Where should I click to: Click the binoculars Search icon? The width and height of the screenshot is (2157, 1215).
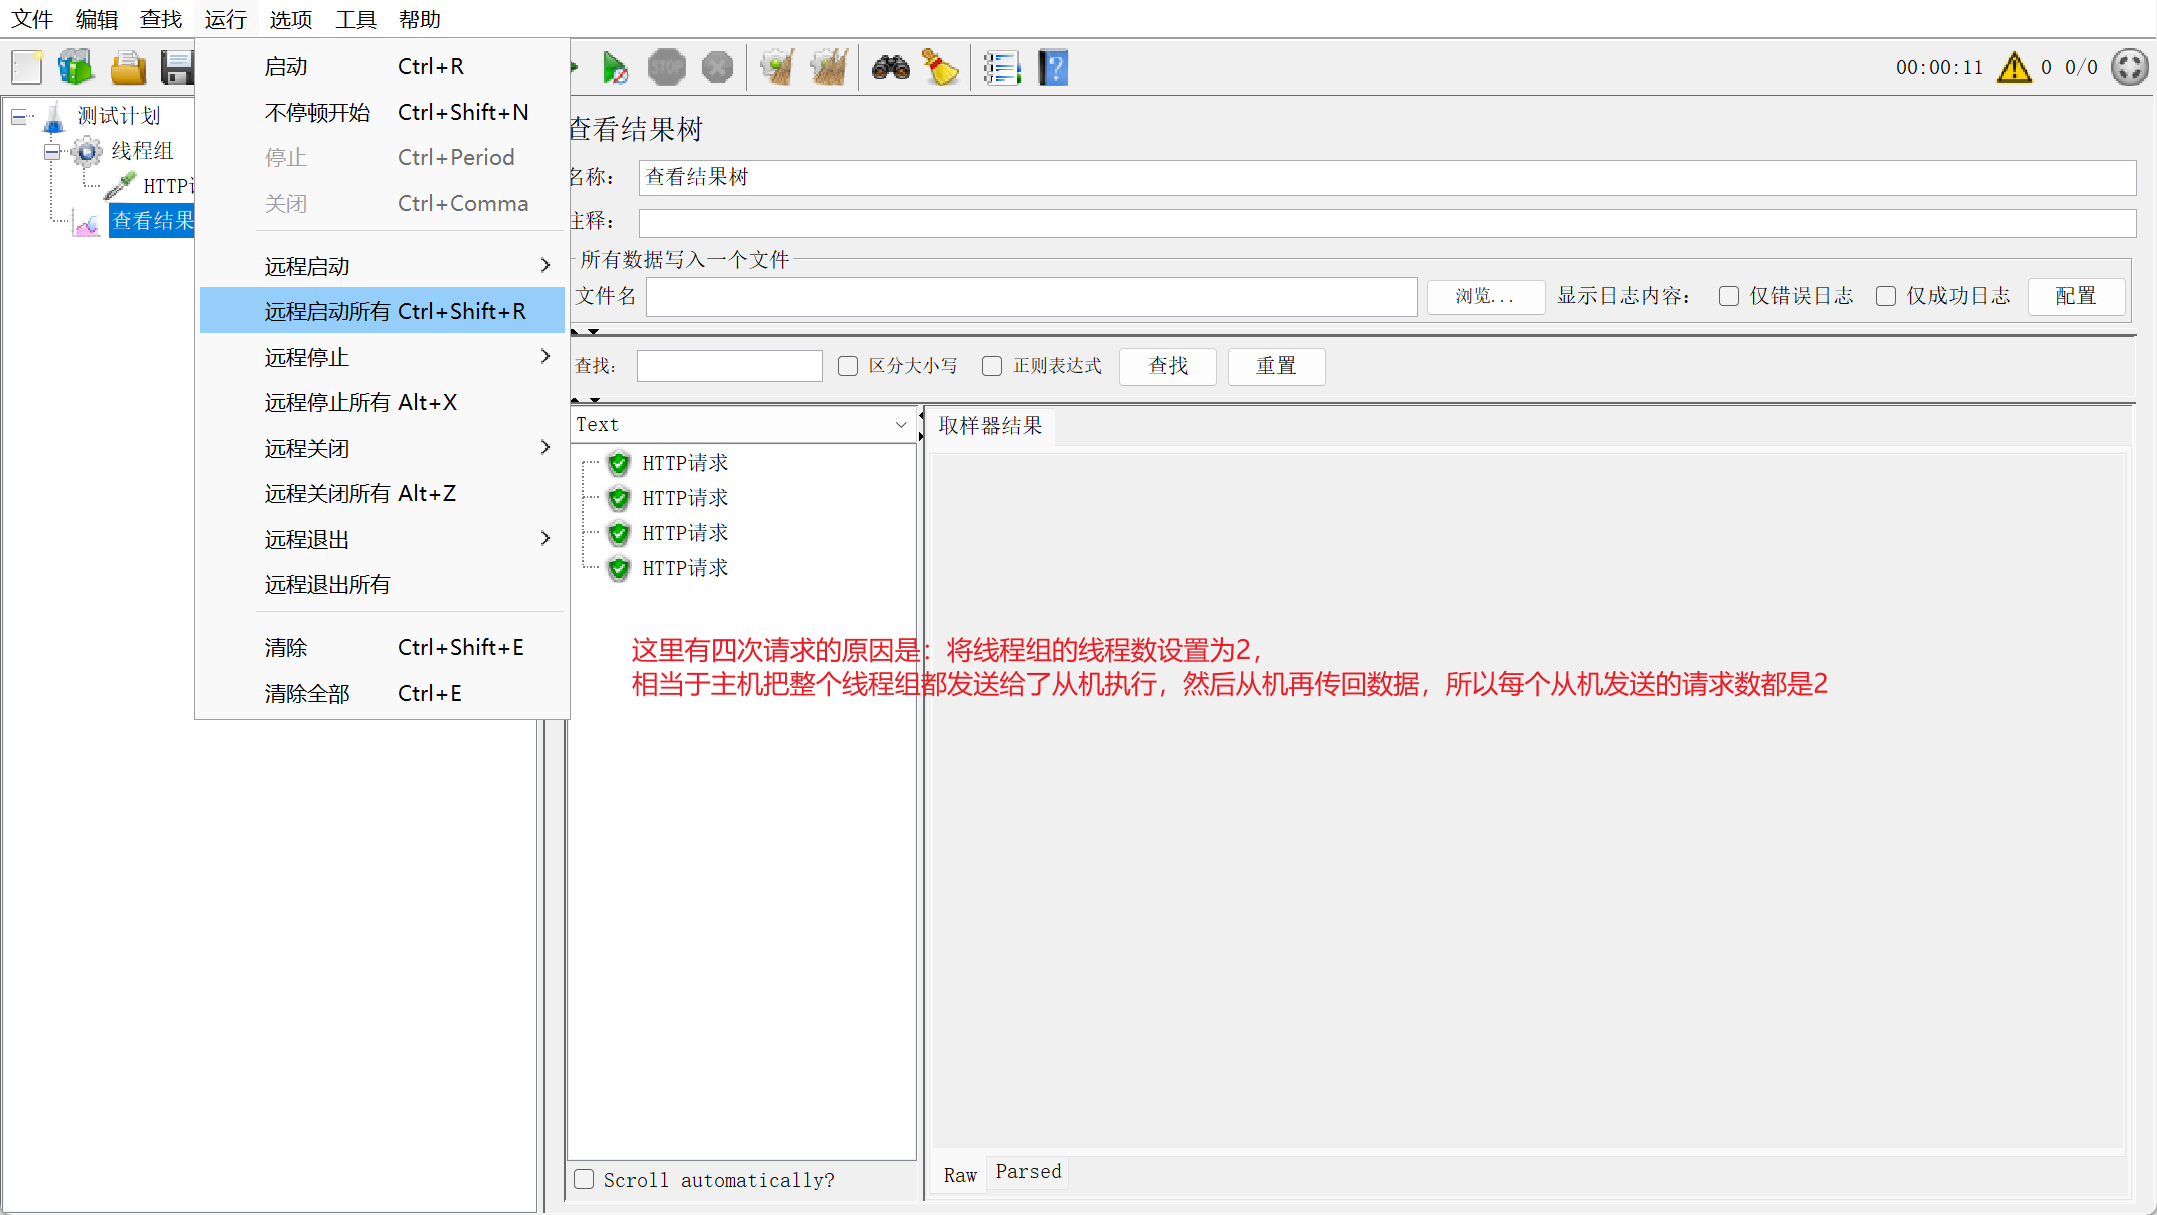click(890, 68)
